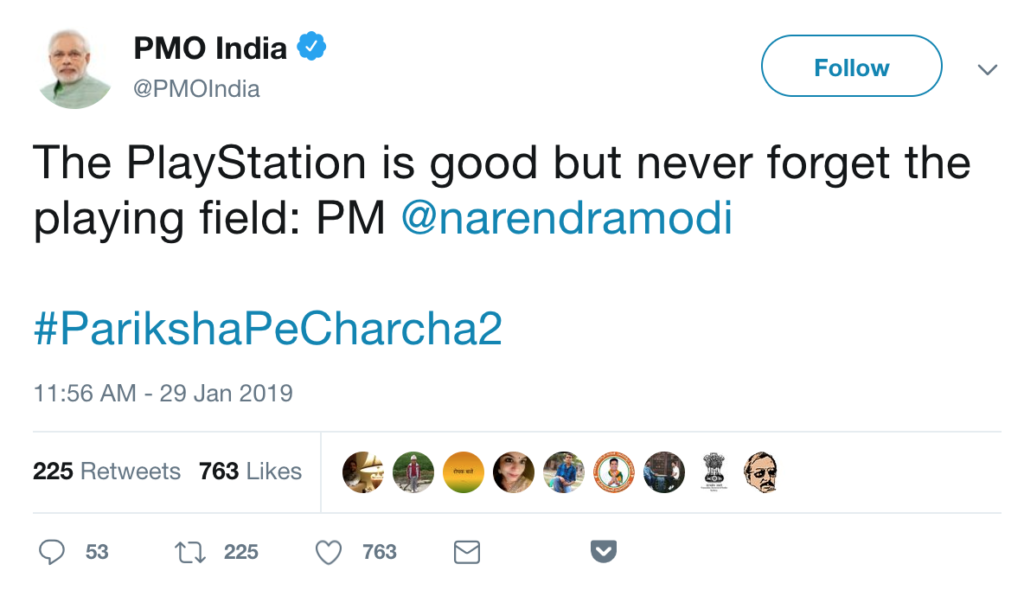Image resolution: width=1024 pixels, height=590 pixels.
Task: Open the orange-ringed badge liker avatar
Action: click(x=613, y=472)
